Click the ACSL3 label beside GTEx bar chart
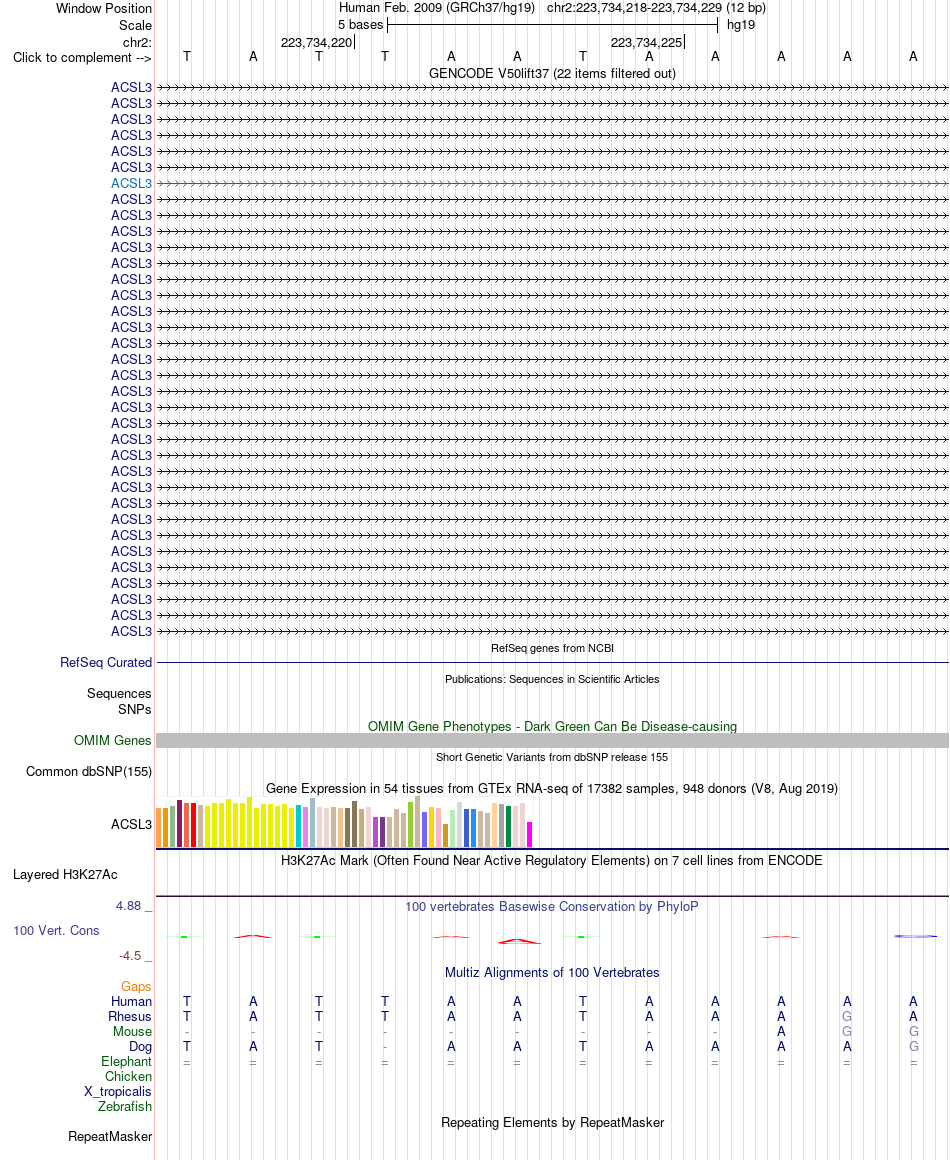 pyautogui.click(x=131, y=824)
